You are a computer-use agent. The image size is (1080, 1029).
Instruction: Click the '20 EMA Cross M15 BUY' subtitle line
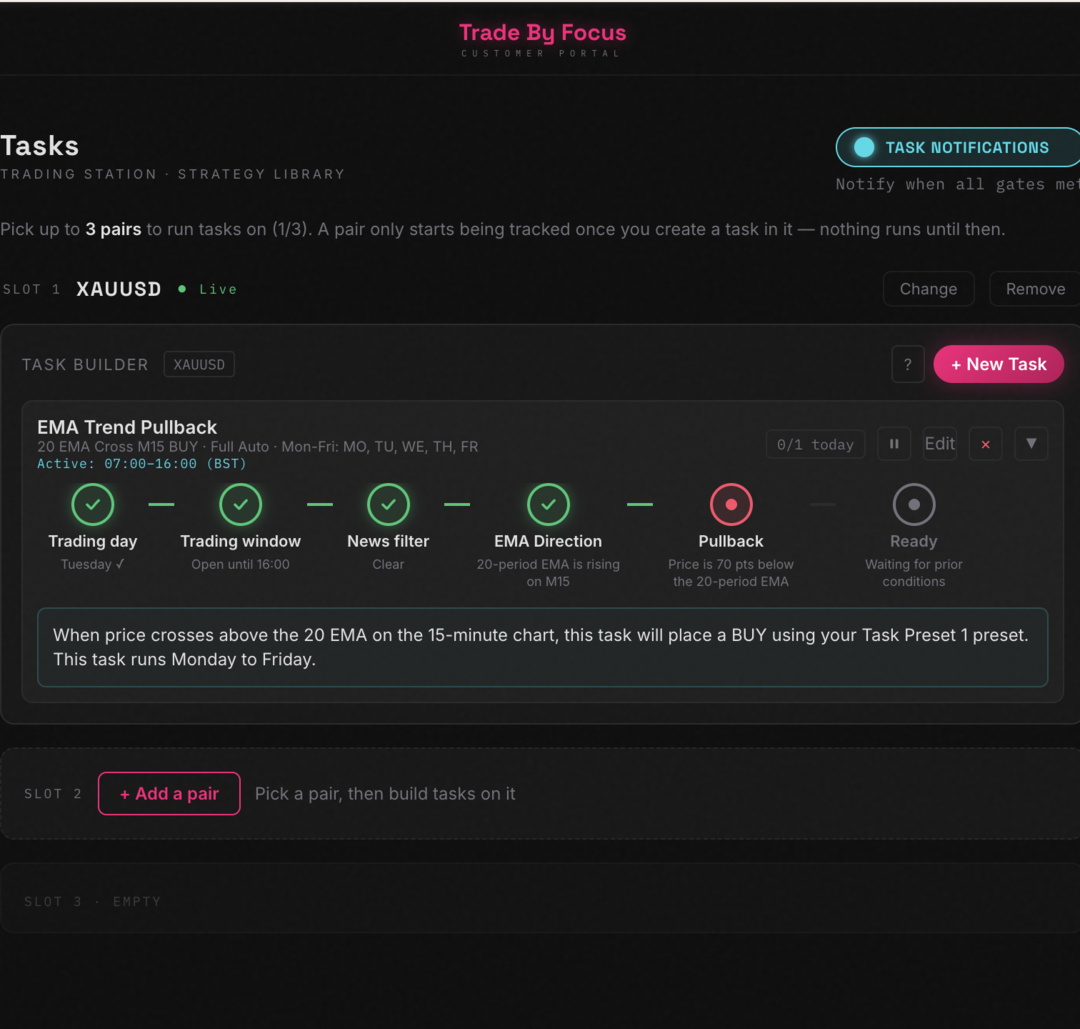point(258,446)
